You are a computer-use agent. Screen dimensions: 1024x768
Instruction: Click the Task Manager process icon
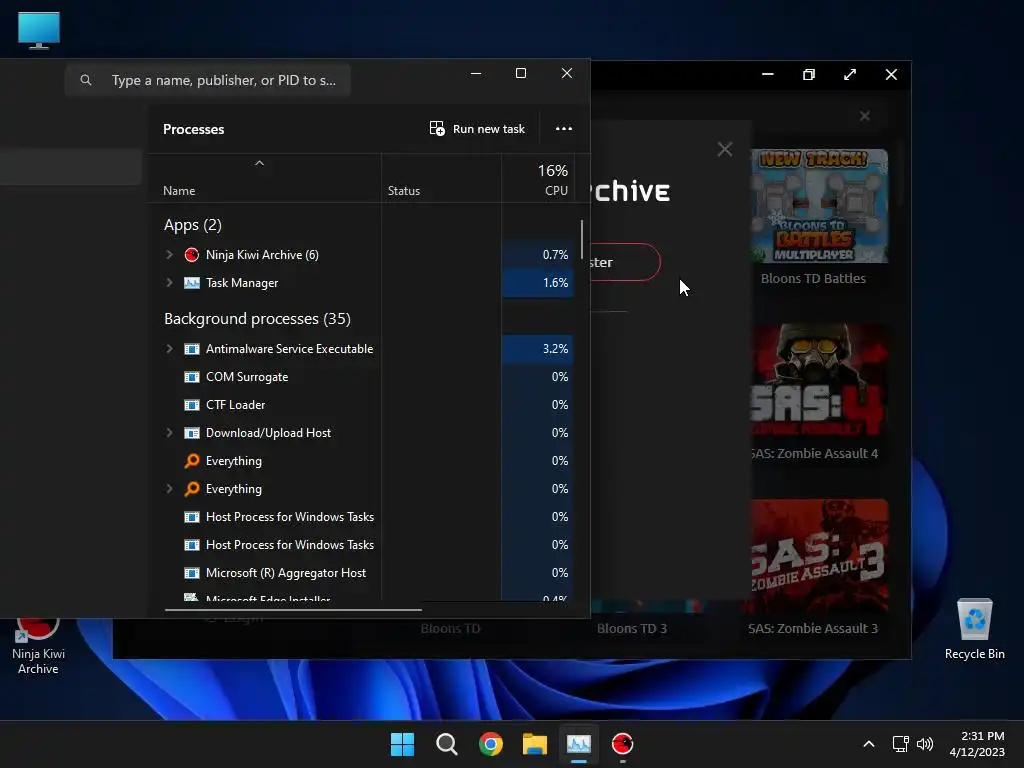[x=191, y=283]
